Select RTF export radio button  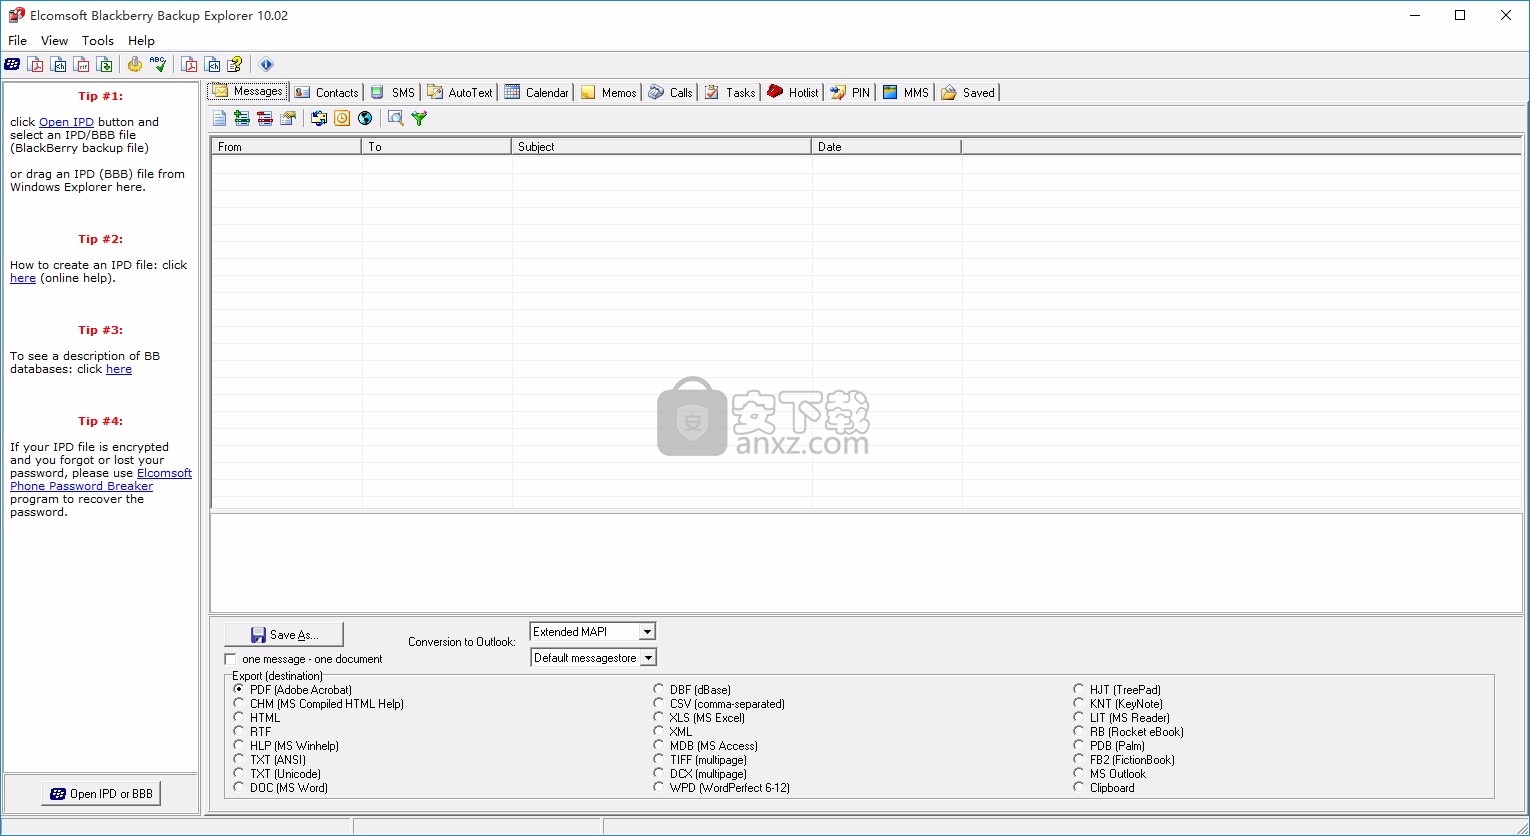pos(239,731)
